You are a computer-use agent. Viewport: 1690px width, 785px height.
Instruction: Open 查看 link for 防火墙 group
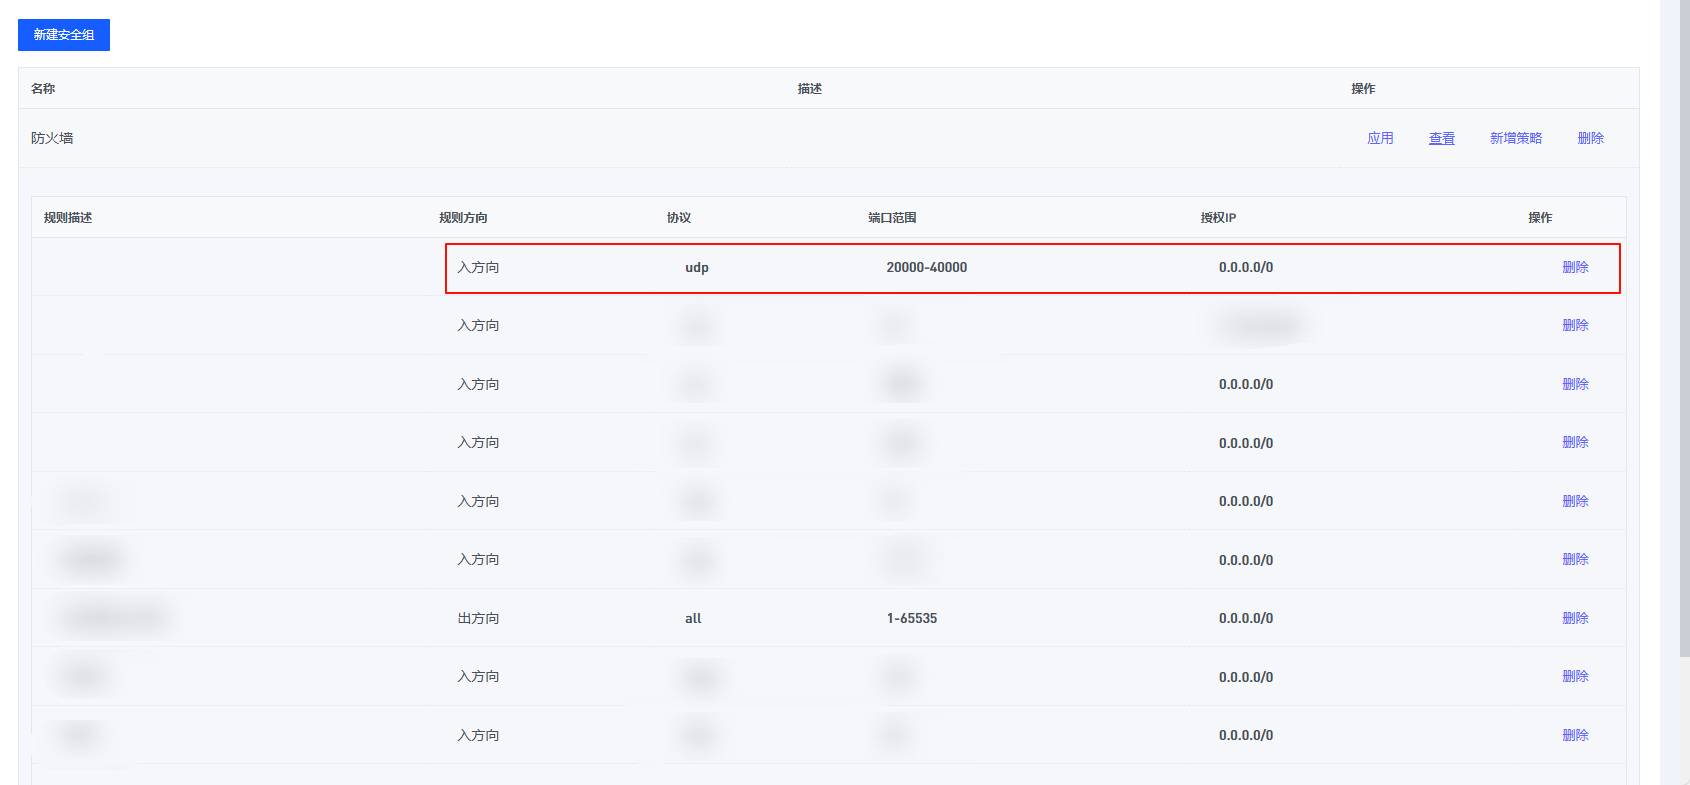tap(1441, 138)
